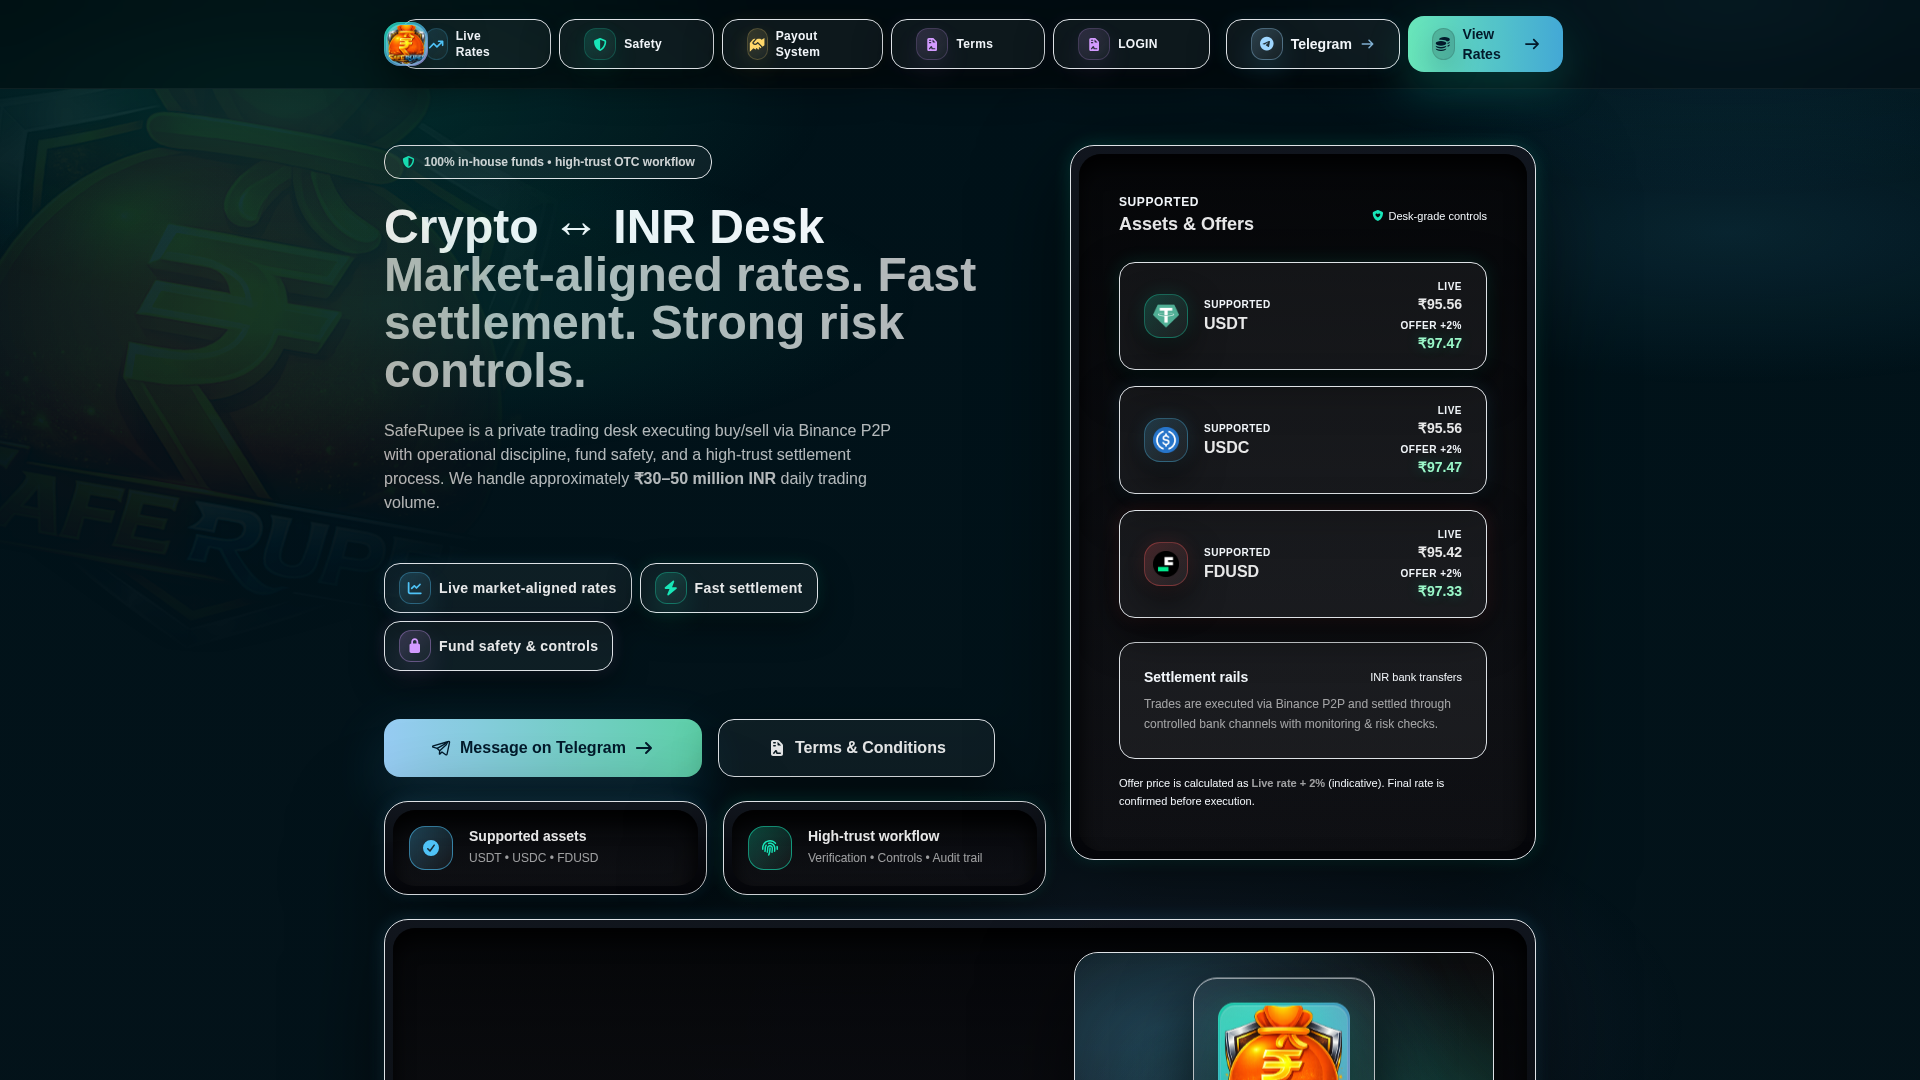
Task: Click the FDUSD coin icon
Action: pyautogui.click(x=1166, y=564)
